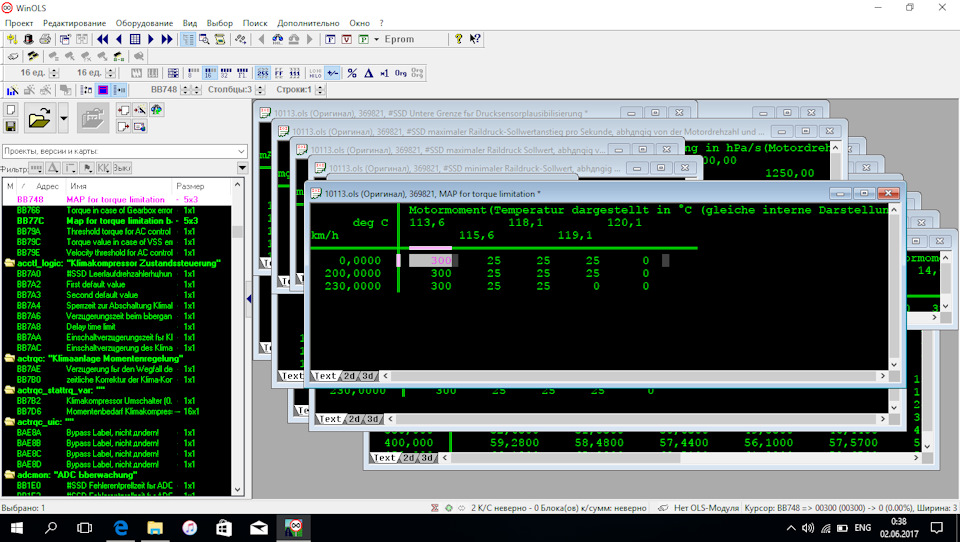Switch to 3d tab in the torque limitation window
The image size is (960, 542).
[x=367, y=376]
